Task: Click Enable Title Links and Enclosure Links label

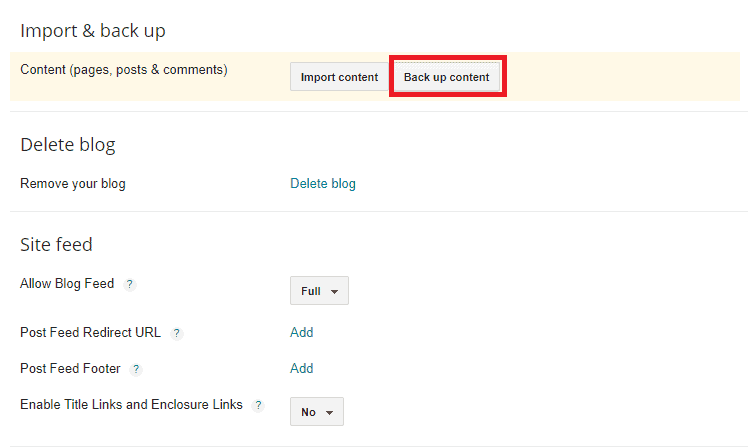Action: (131, 405)
